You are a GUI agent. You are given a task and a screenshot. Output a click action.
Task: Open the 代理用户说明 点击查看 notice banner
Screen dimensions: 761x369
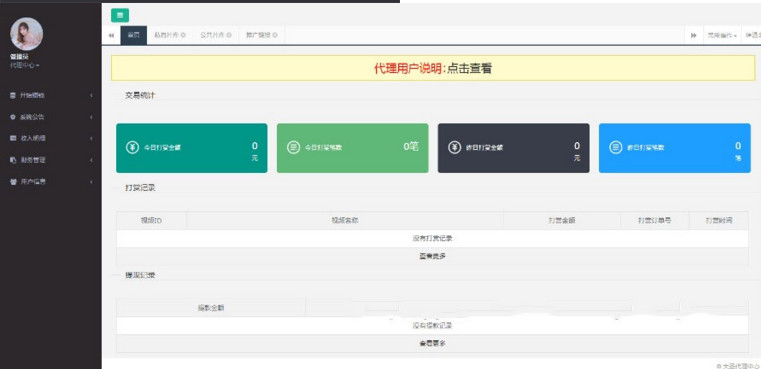point(433,68)
